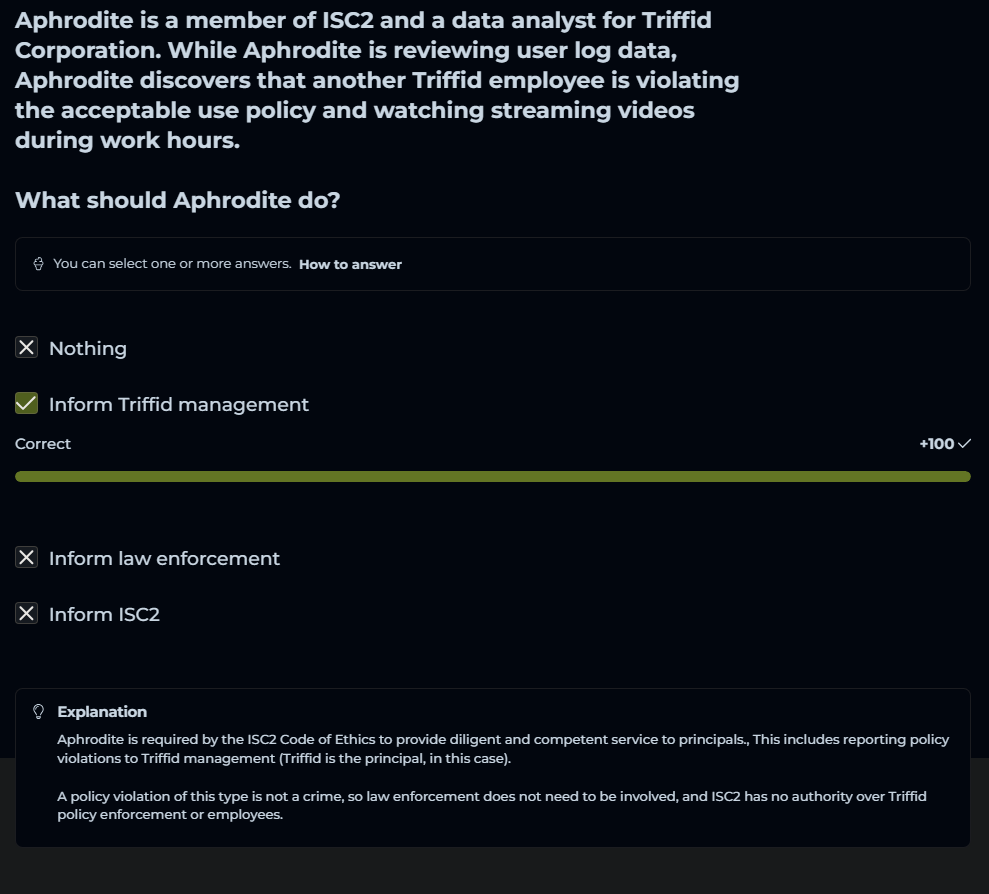Click the Explanation heading
The height and width of the screenshot is (894, 989).
click(x=102, y=712)
